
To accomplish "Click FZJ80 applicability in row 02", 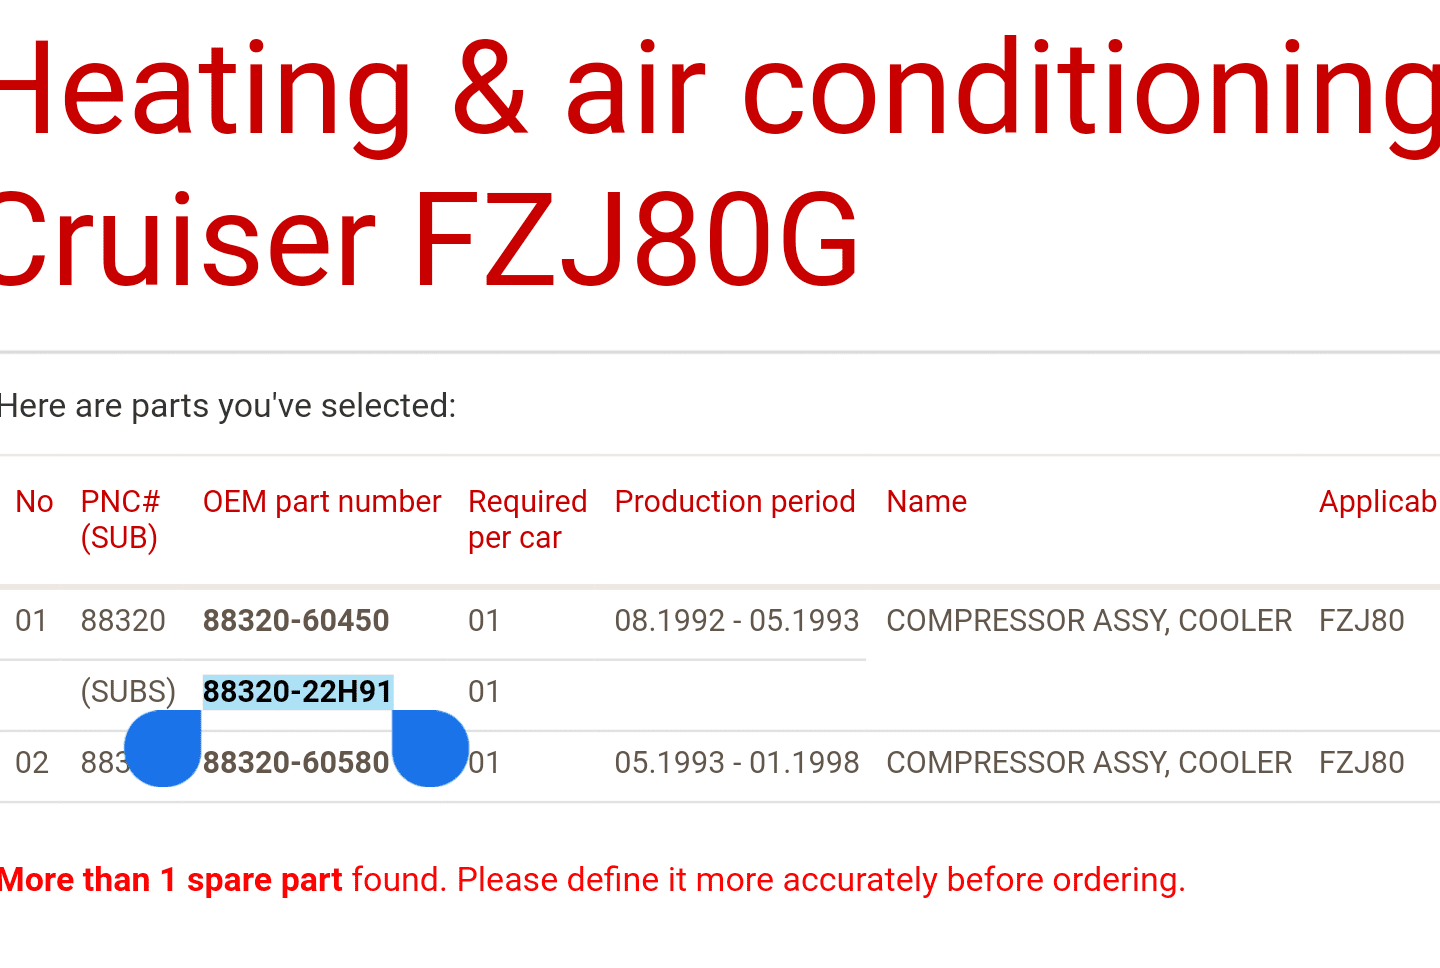I will [x=1362, y=763].
